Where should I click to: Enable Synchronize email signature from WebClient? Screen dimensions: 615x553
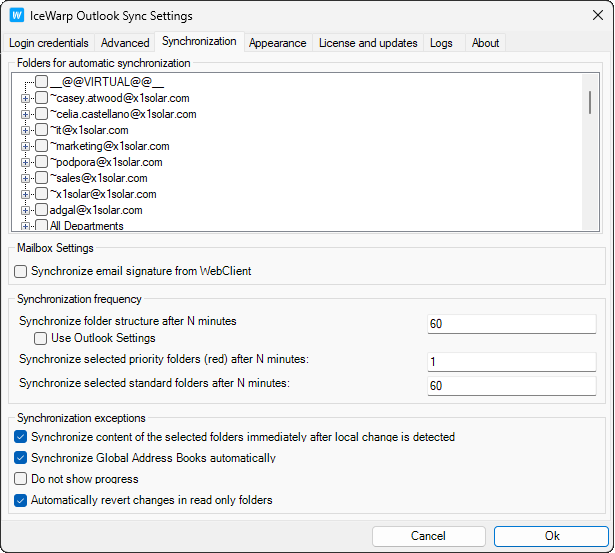click(x=20, y=271)
